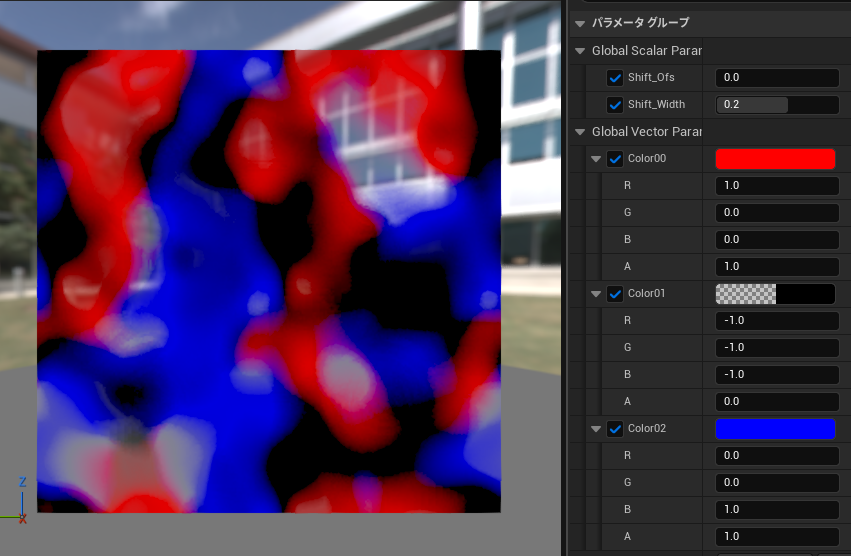Select the Color01 A value field
Screen dimensions: 851x556
[x=777, y=401]
